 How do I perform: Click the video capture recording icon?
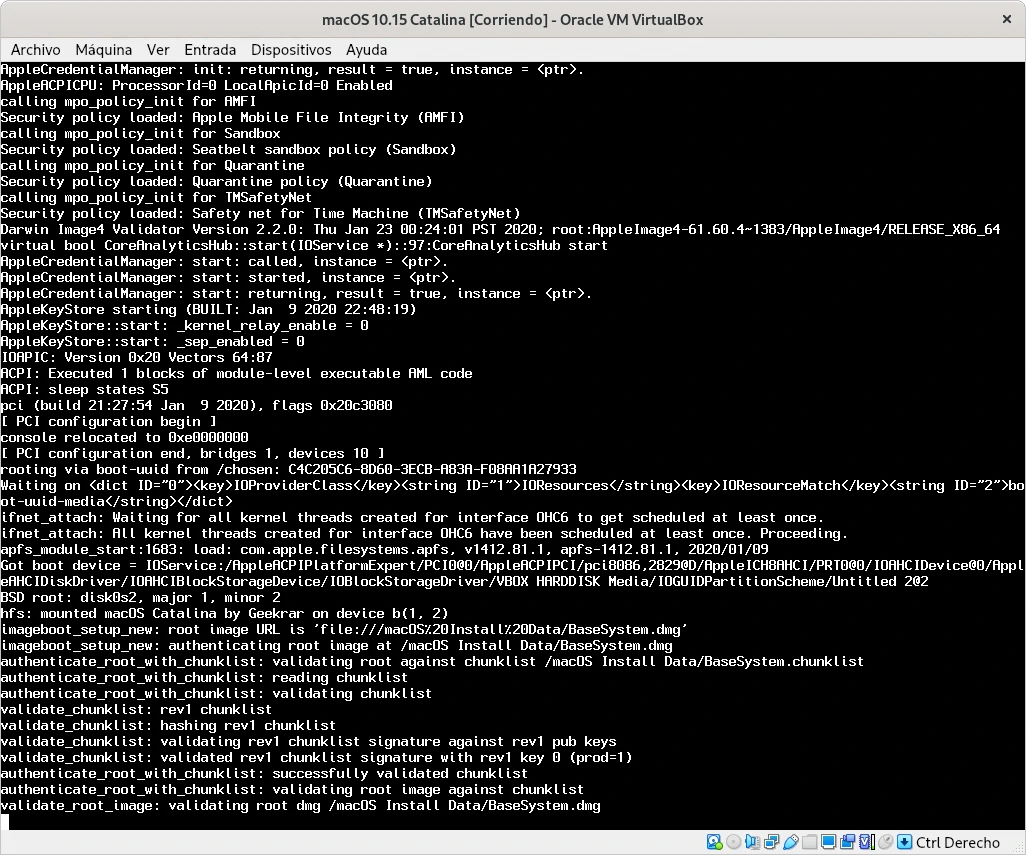848,843
